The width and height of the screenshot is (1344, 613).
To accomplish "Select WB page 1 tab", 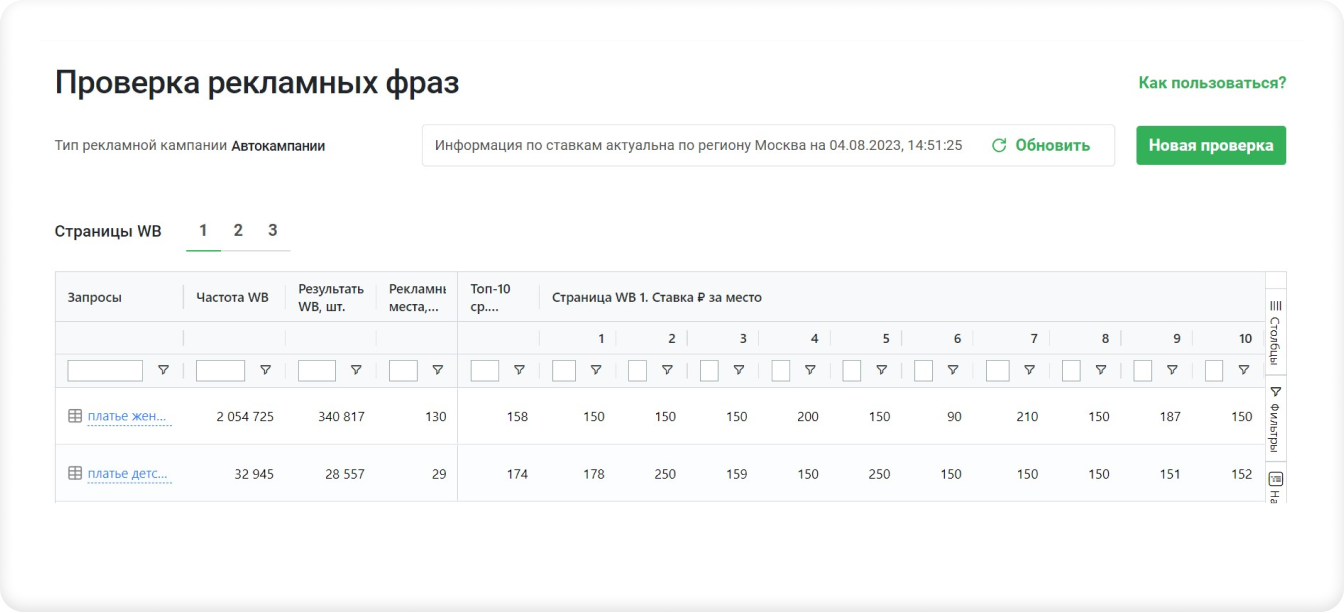I will click(203, 231).
